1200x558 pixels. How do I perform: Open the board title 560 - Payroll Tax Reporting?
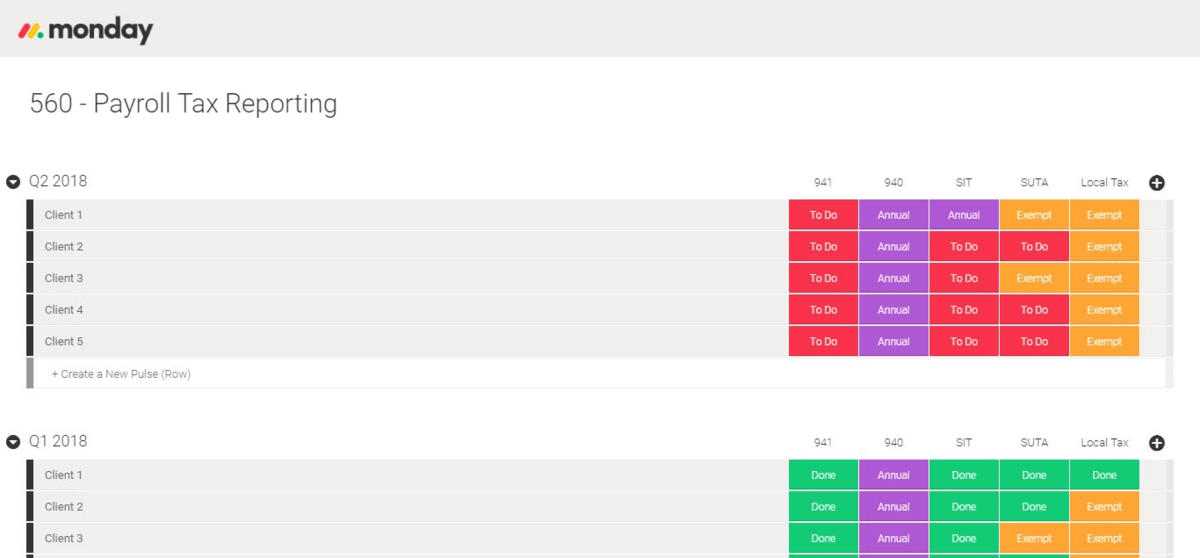pyautogui.click(x=183, y=104)
